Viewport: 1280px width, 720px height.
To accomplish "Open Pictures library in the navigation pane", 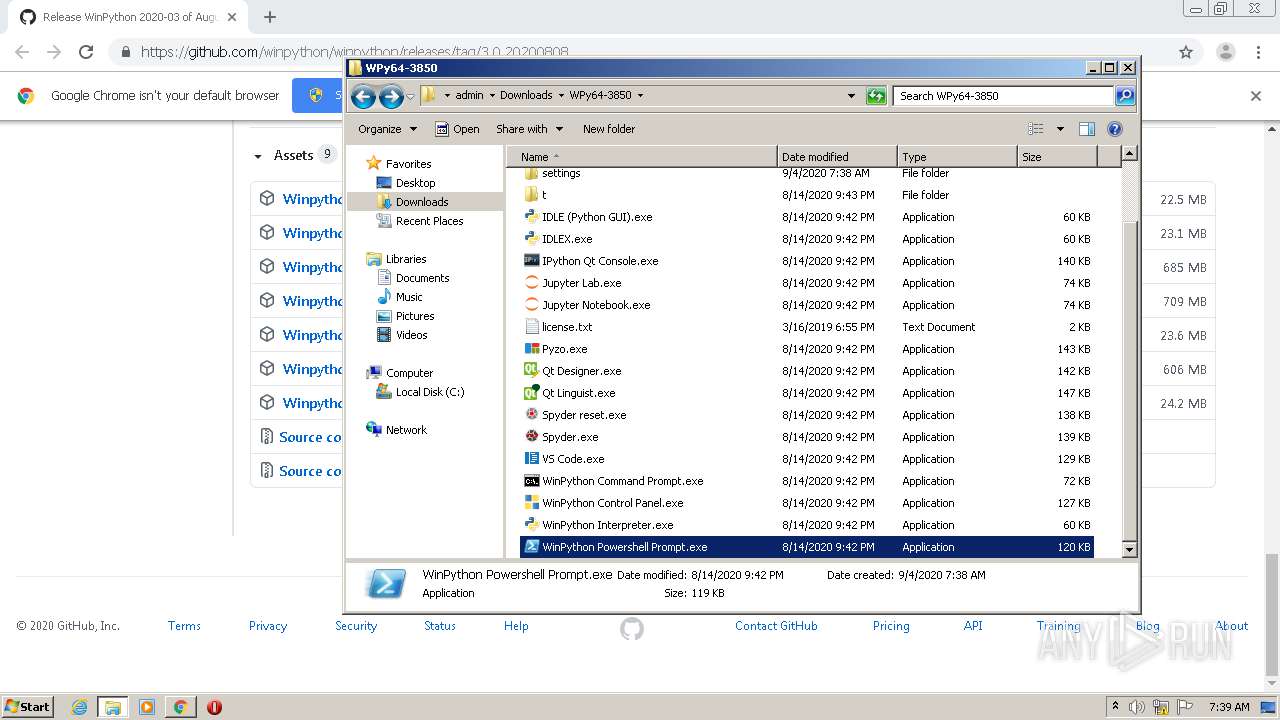I will point(415,316).
